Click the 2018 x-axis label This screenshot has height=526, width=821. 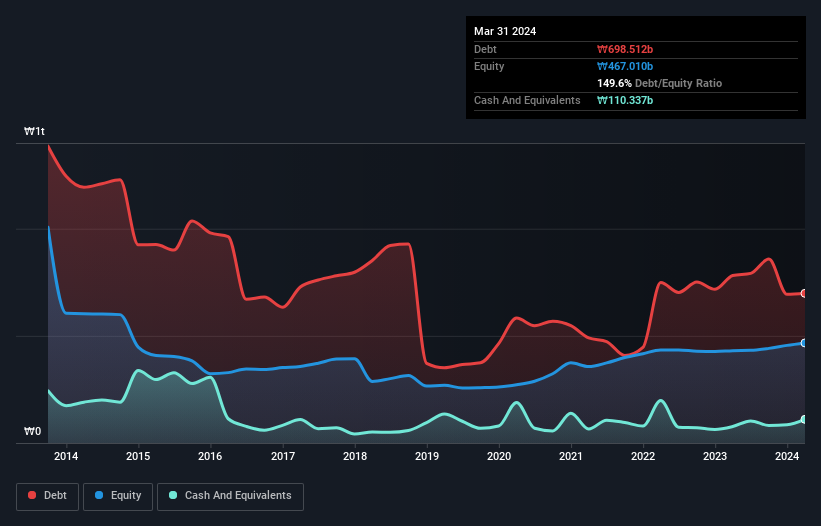tap(355, 456)
